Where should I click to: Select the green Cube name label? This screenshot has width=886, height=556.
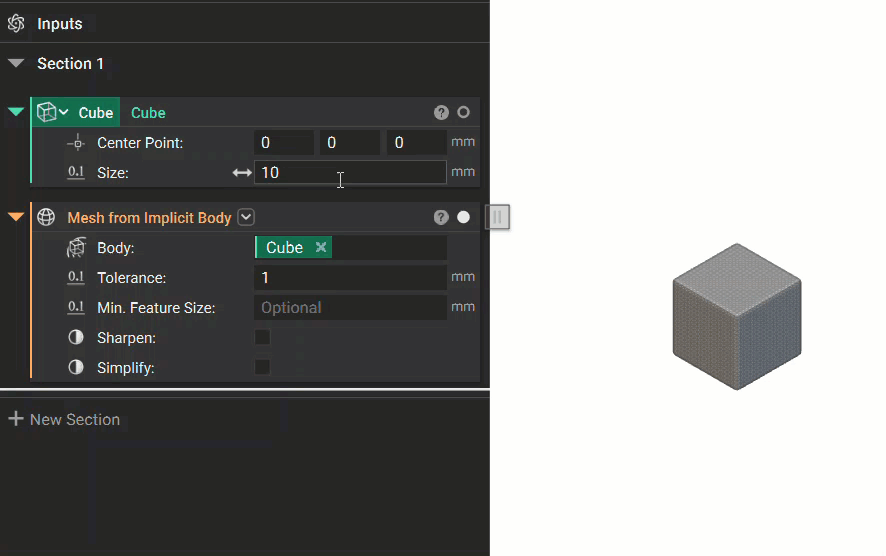point(148,112)
